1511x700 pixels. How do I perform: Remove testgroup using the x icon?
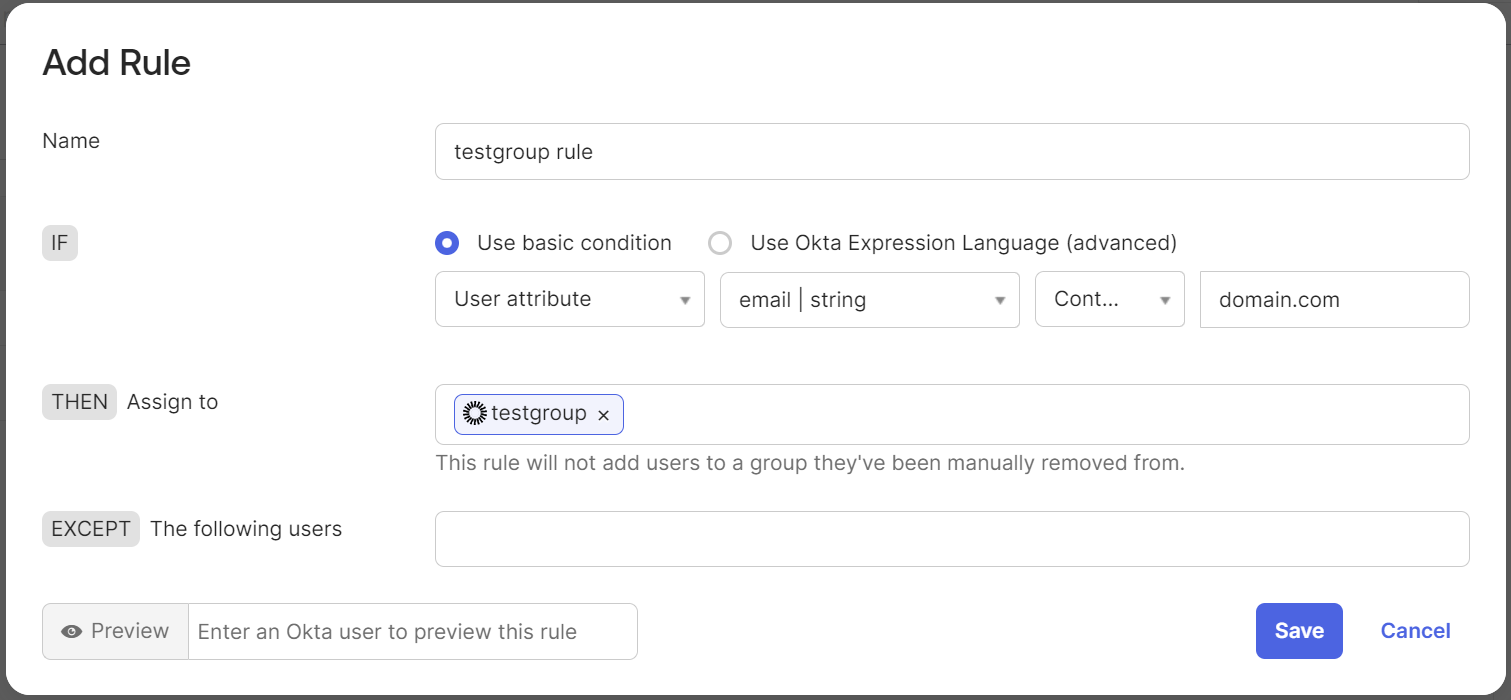pyautogui.click(x=603, y=415)
